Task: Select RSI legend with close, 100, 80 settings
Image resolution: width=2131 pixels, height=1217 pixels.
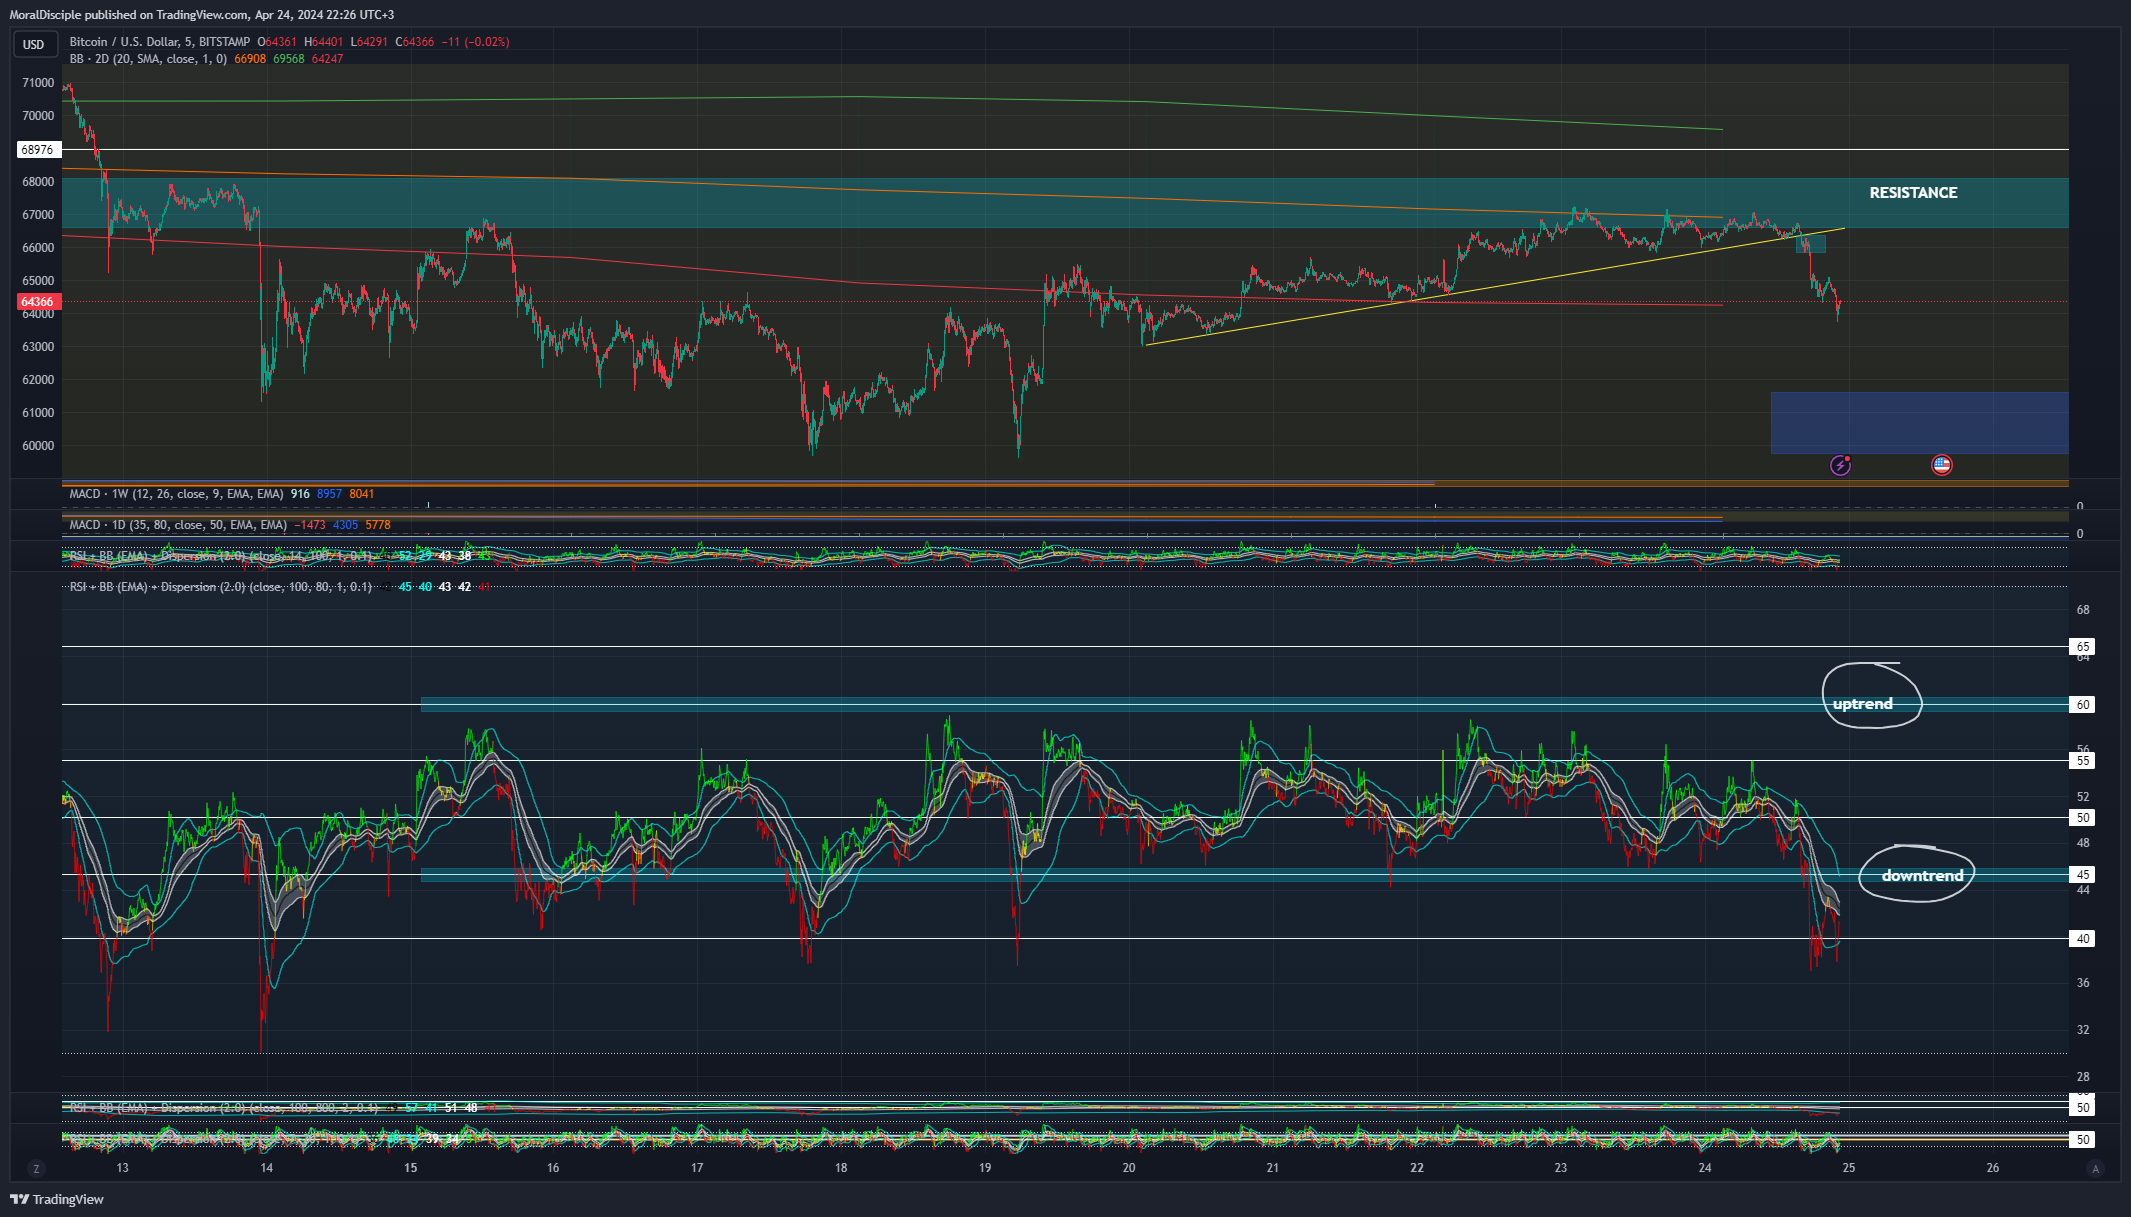Action: pos(220,587)
